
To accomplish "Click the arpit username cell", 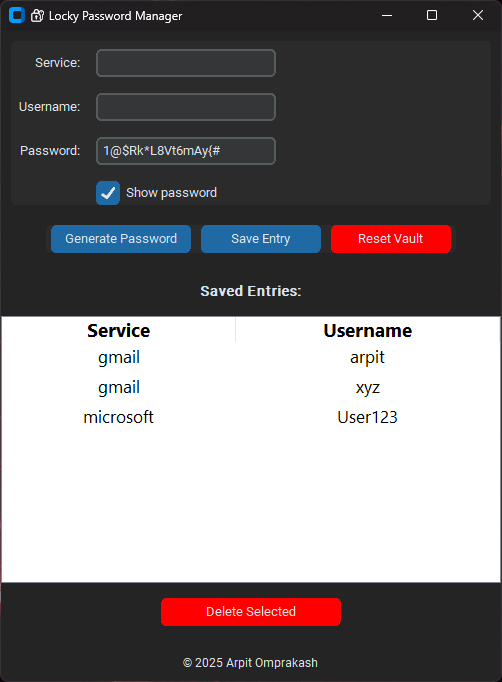I will tap(368, 358).
